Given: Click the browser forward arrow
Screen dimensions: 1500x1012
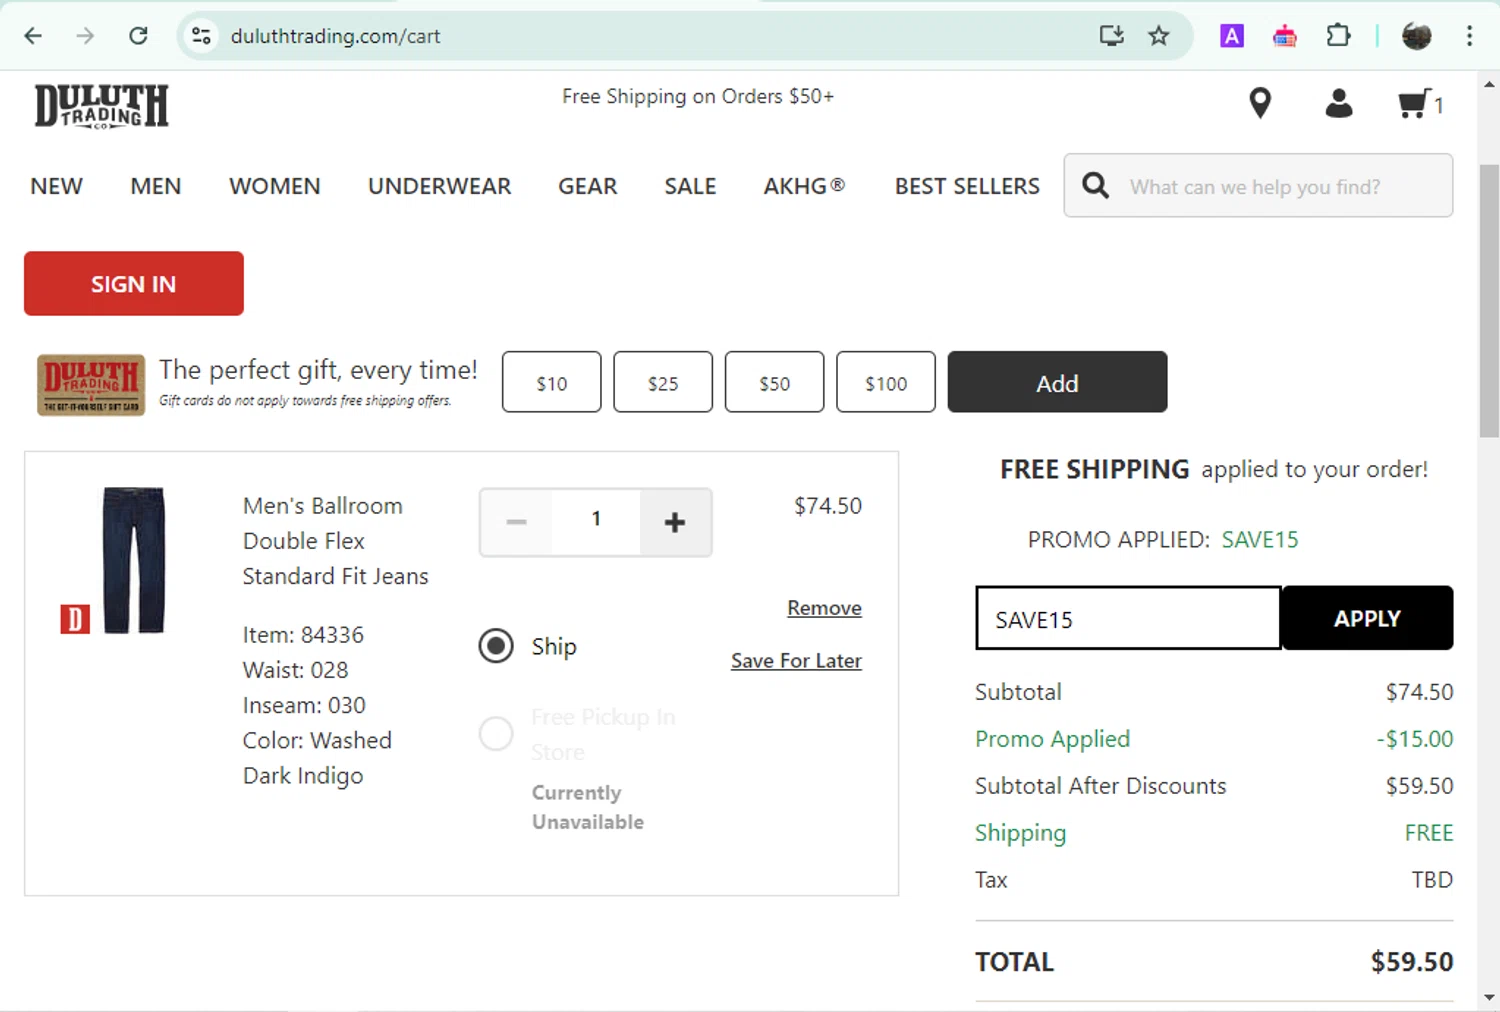Looking at the screenshot, I should (85, 36).
